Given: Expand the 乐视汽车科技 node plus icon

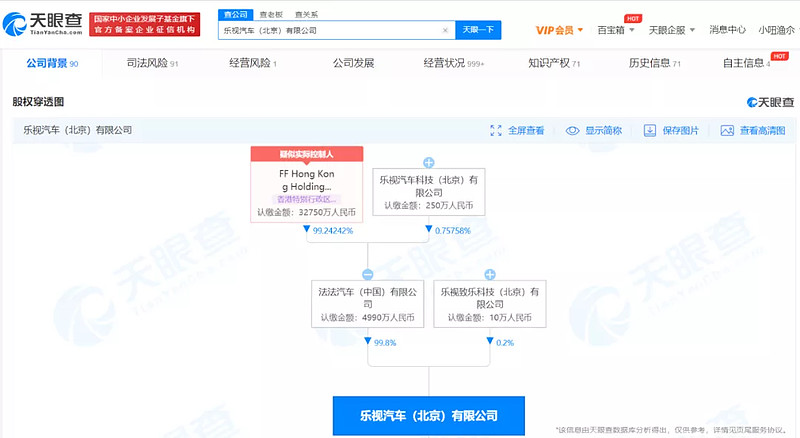Looking at the screenshot, I should click(x=429, y=163).
